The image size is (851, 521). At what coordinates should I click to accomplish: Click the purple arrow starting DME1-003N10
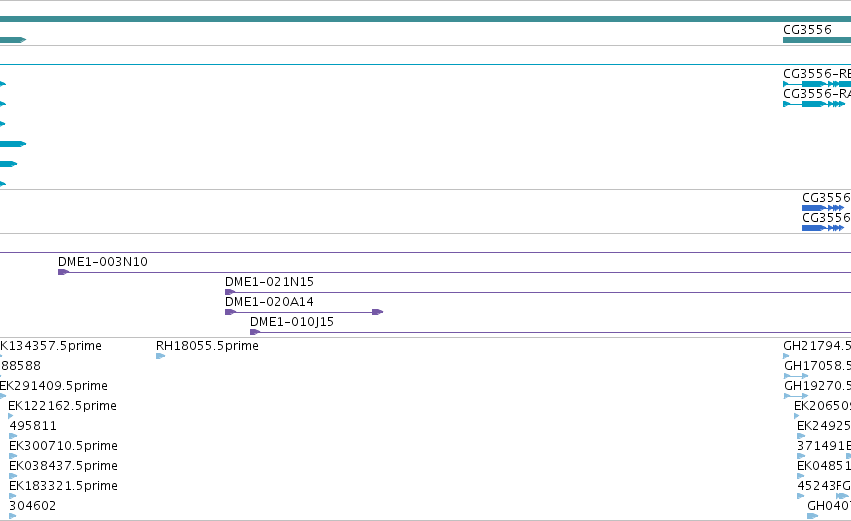coord(63,272)
